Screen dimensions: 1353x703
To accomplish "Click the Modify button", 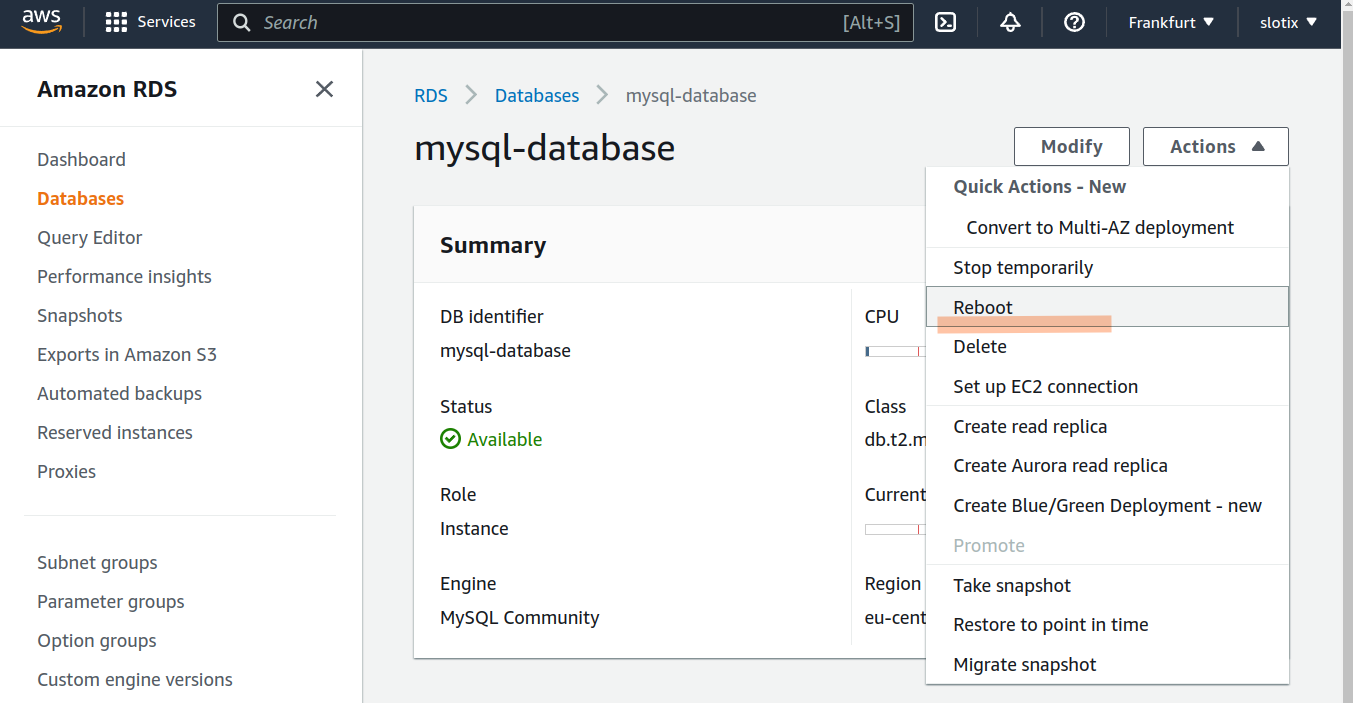I will [1072, 146].
